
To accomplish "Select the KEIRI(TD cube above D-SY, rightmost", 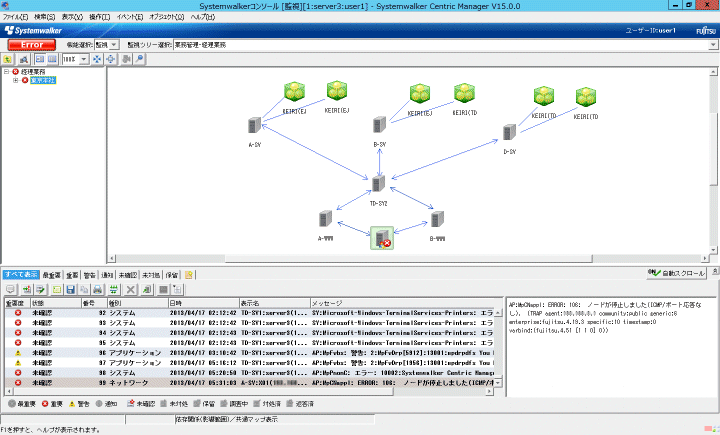I will click(586, 97).
